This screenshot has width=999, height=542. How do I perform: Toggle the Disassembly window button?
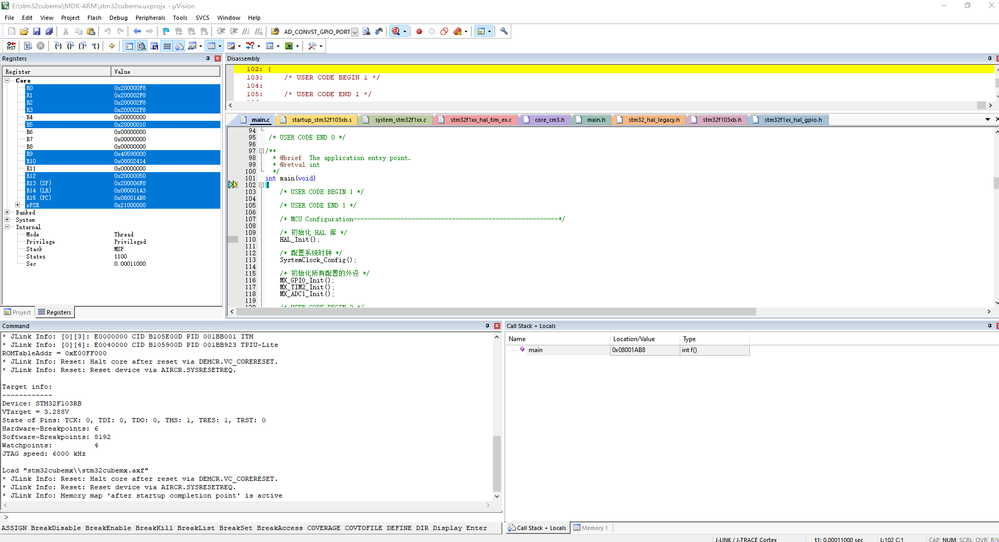(141, 46)
